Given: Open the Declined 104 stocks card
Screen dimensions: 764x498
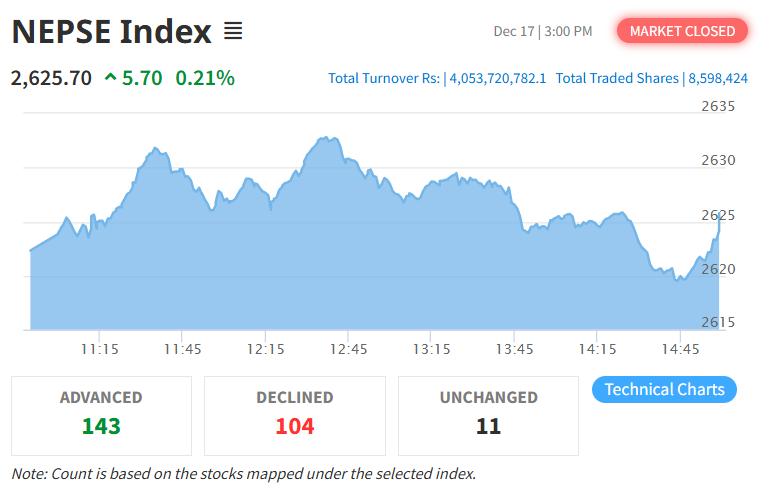Looking at the screenshot, I should coord(294,415).
